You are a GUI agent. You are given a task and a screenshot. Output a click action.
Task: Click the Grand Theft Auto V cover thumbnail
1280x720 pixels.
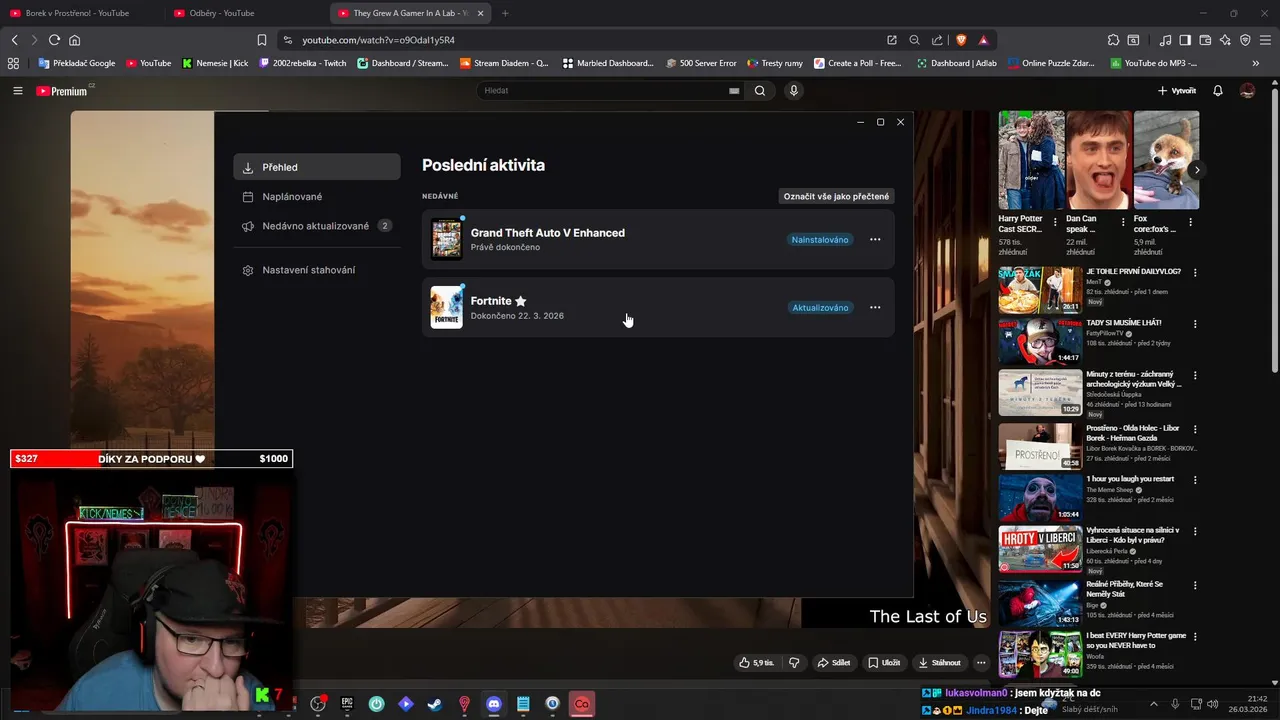tap(446, 240)
